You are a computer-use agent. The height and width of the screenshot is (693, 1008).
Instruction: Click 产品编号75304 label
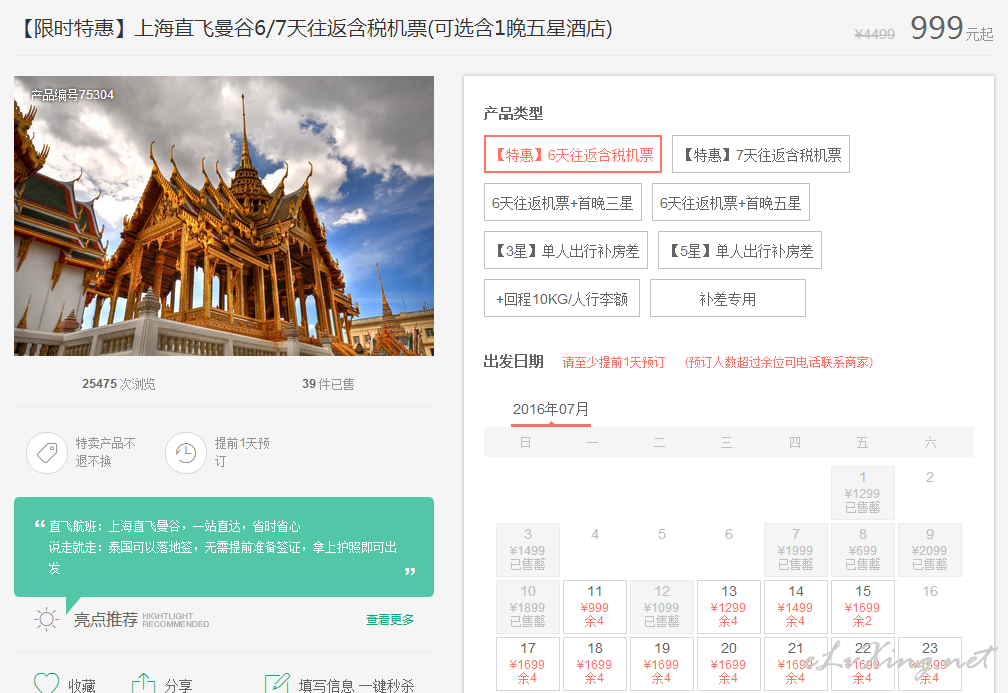[72, 94]
